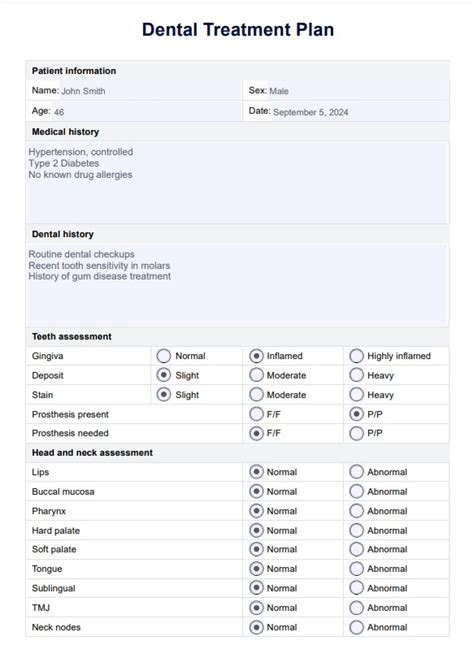The width and height of the screenshot is (474, 671).
Task: Click the Date field September 5, 2024
Action: 359,112
